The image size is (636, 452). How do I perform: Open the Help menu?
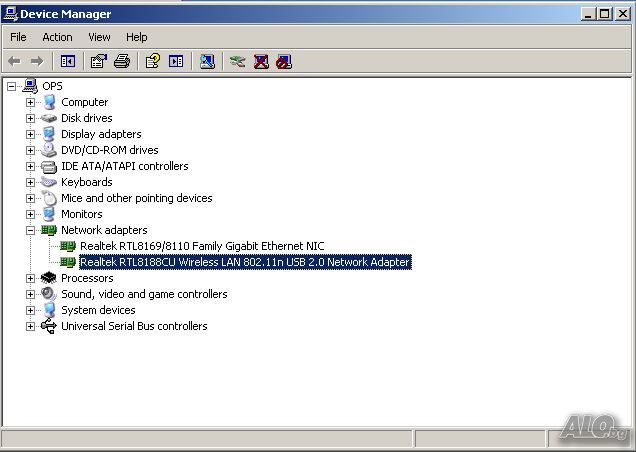coord(137,37)
